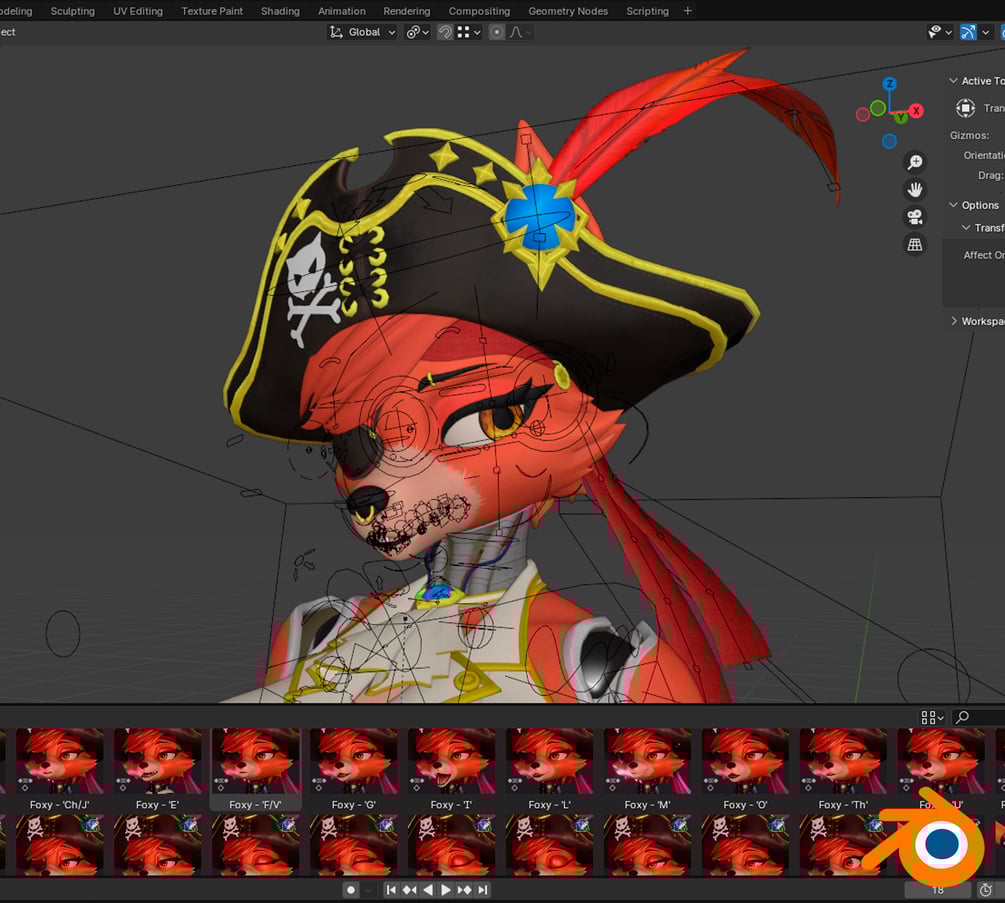The width and height of the screenshot is (1005, 903).
Task: Click the preview range clock icon
Action: click(986, 890)
